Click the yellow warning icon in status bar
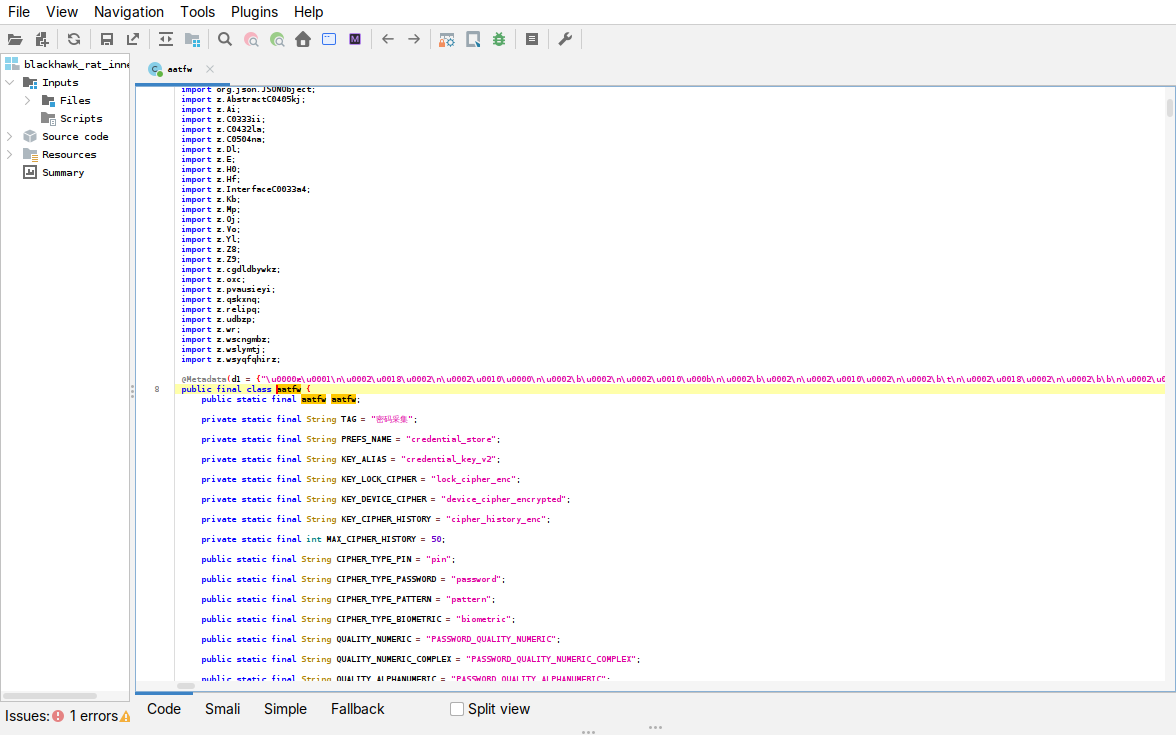1176x735 pixels. 125,717
